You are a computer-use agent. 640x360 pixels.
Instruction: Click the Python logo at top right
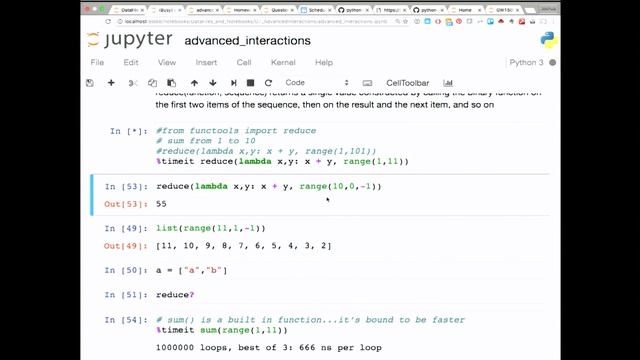point(549,40)
